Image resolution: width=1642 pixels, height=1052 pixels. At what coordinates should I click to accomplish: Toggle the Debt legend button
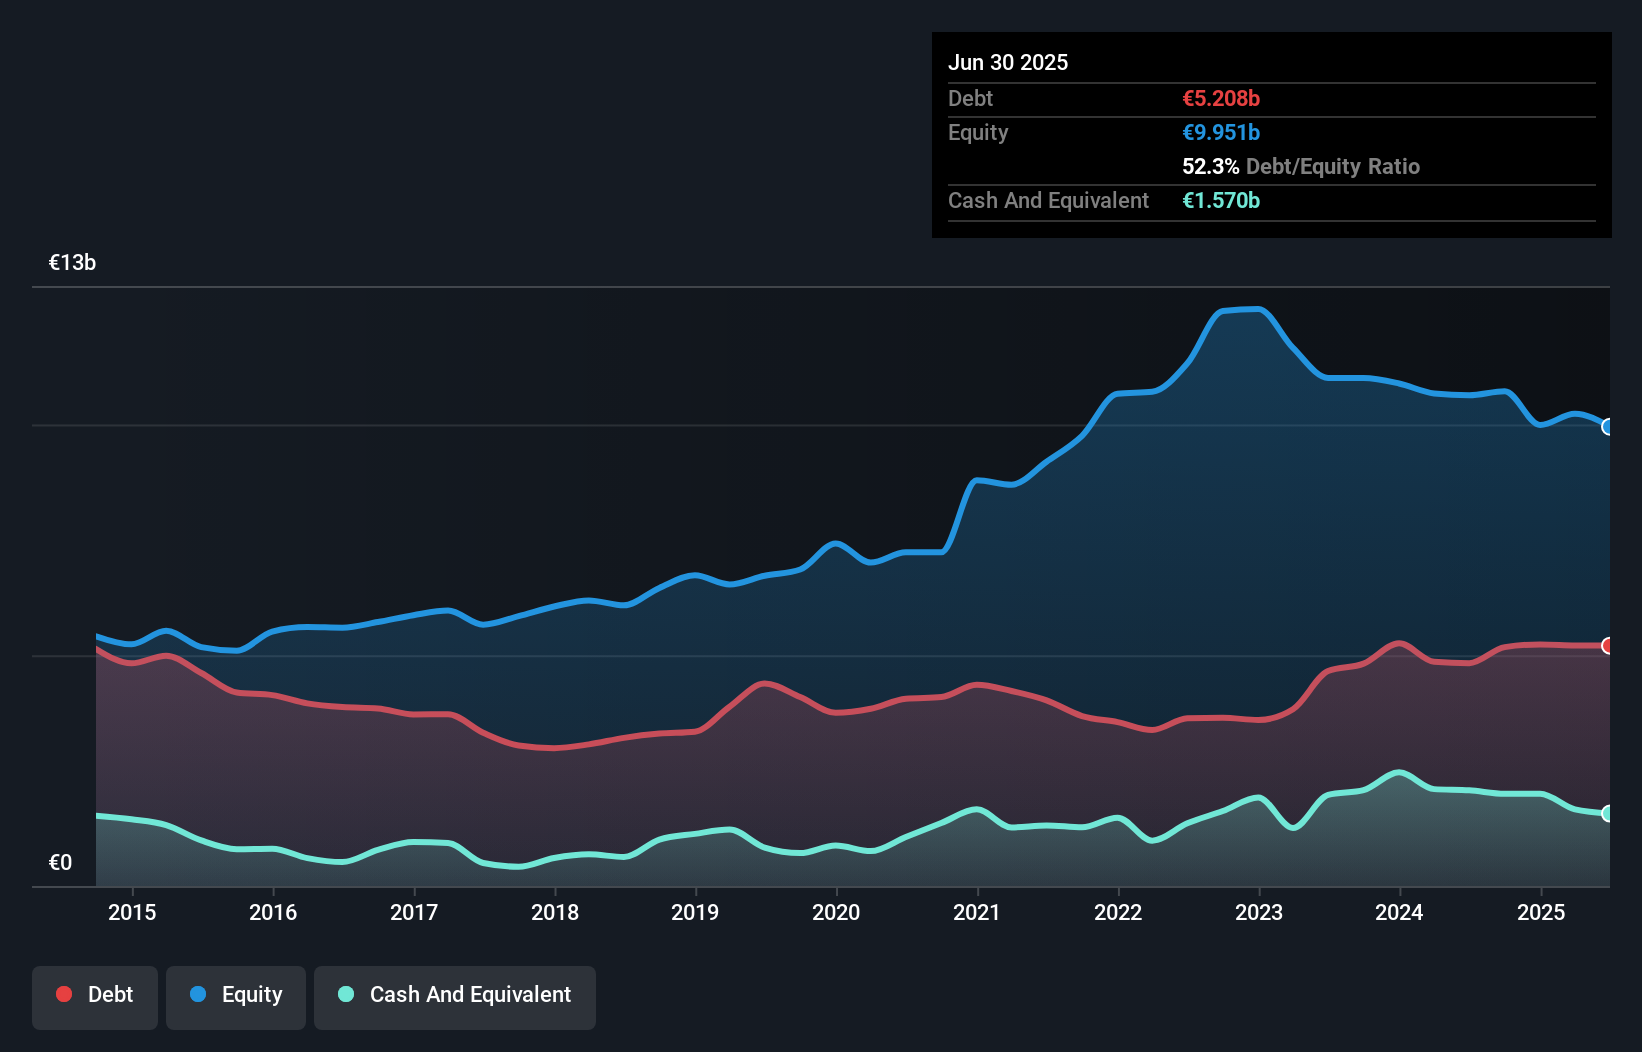click(x=95, y=996)
